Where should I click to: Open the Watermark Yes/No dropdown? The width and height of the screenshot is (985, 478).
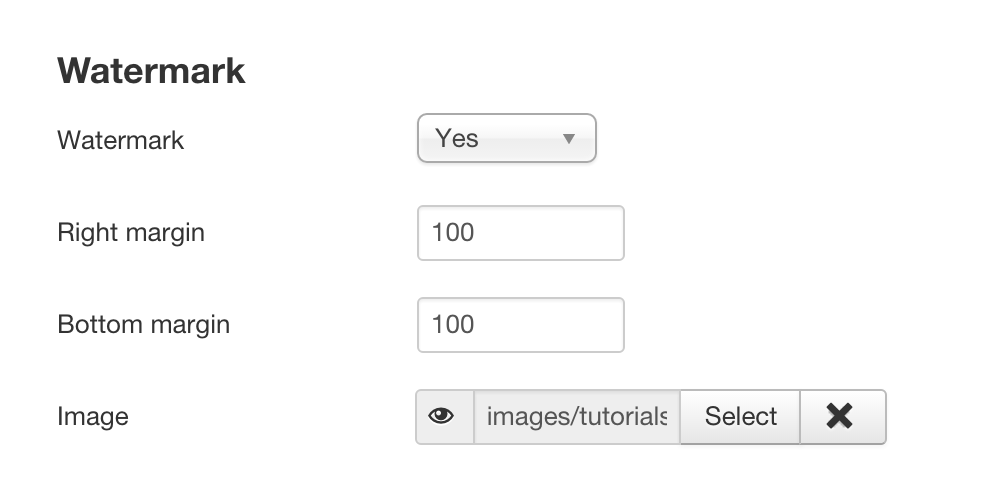click(506, 138)
